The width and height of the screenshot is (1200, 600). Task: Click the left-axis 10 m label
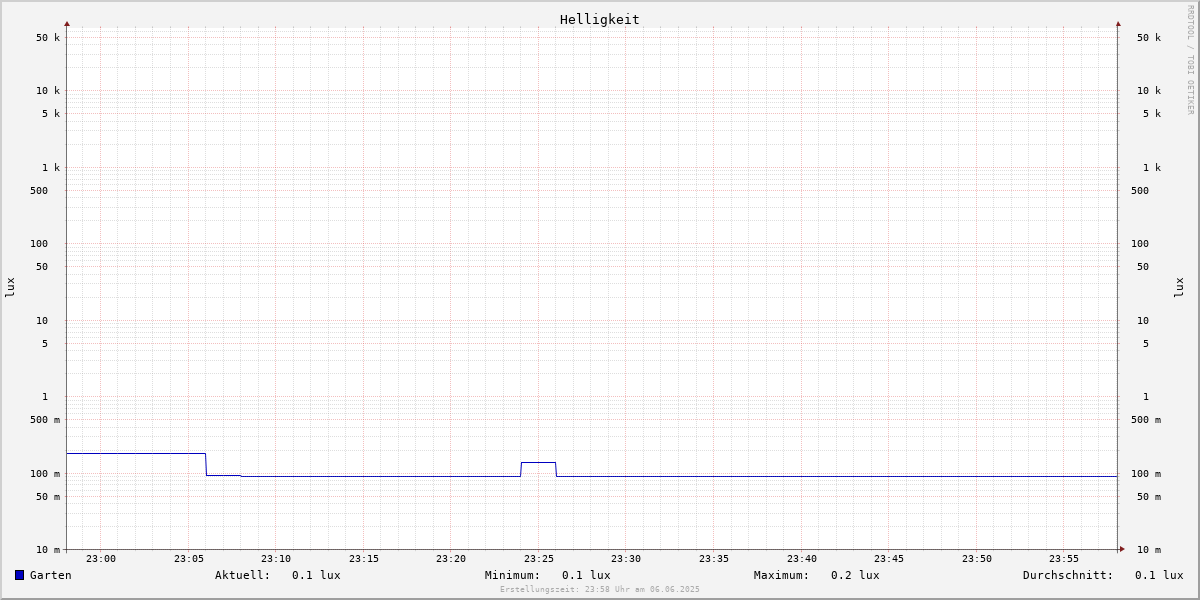click(48, 550)
